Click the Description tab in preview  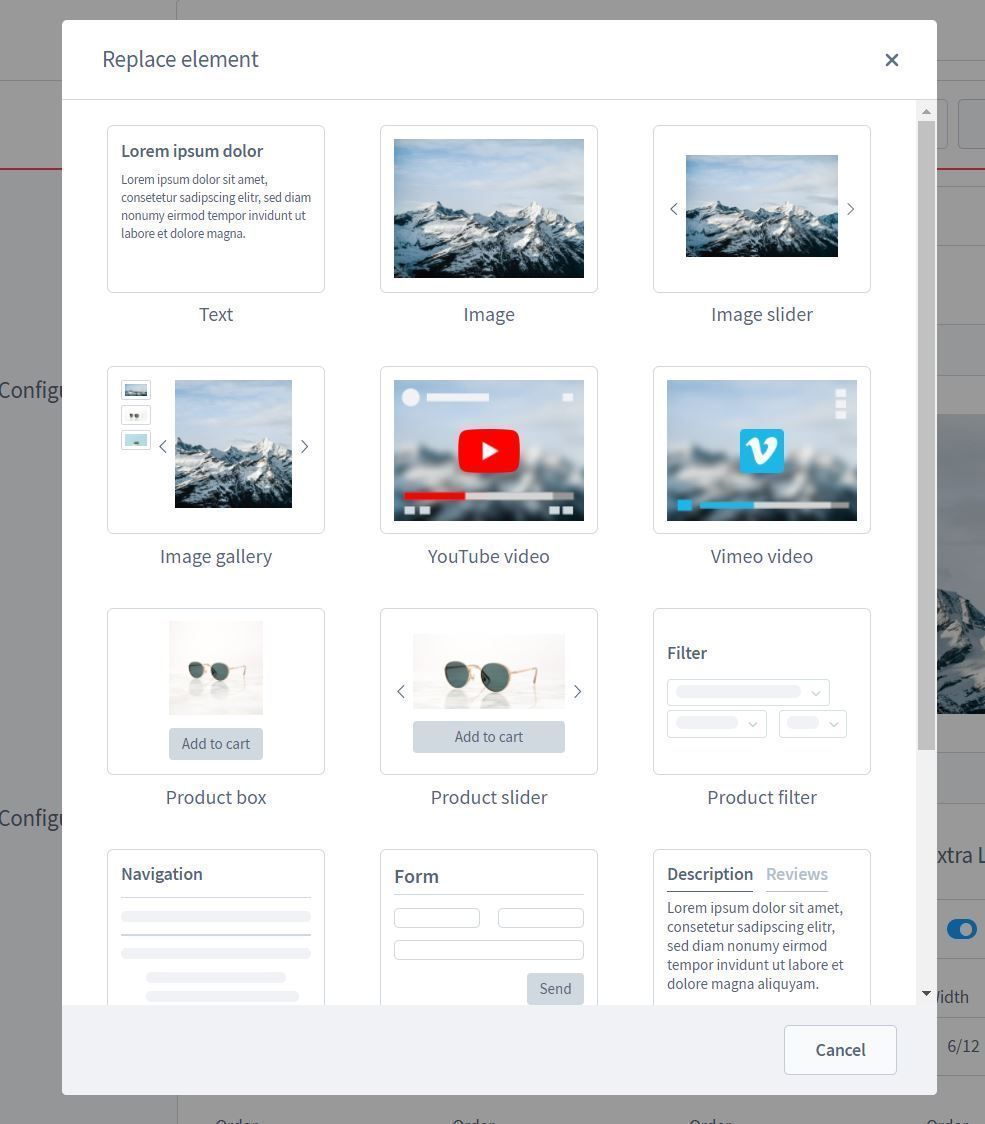point(710,874)
